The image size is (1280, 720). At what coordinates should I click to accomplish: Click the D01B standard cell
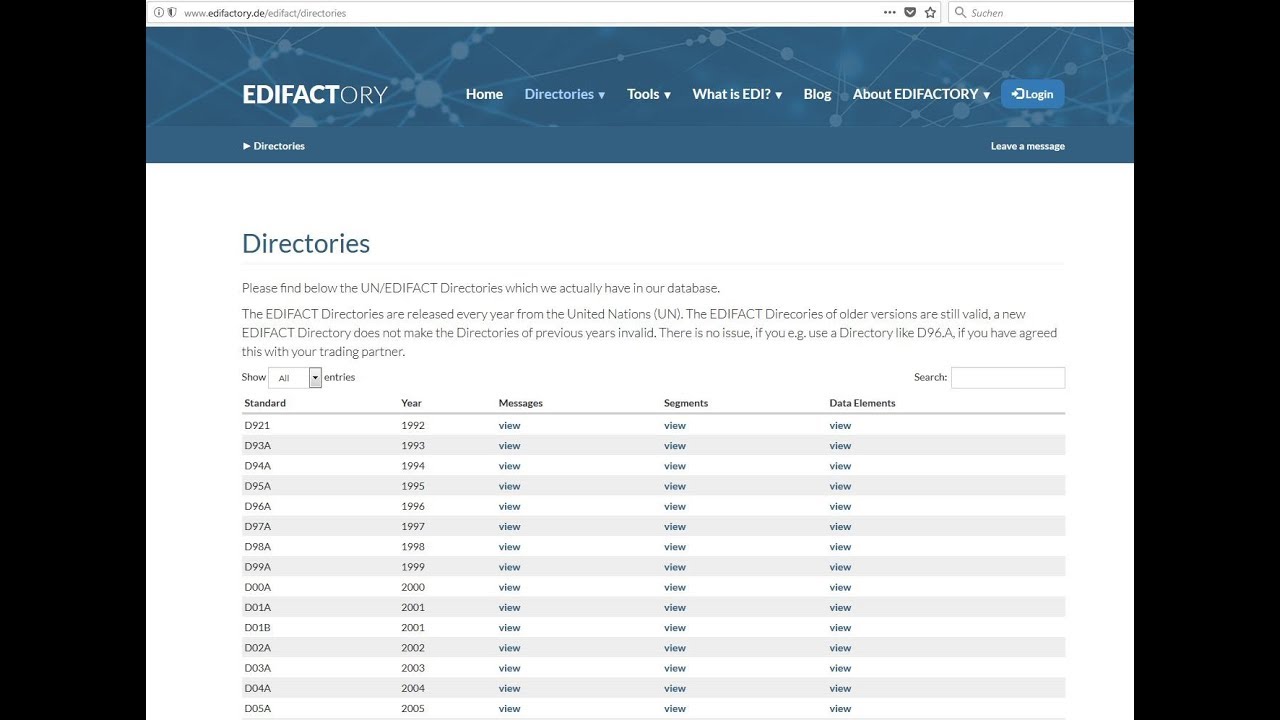[257, 628]
